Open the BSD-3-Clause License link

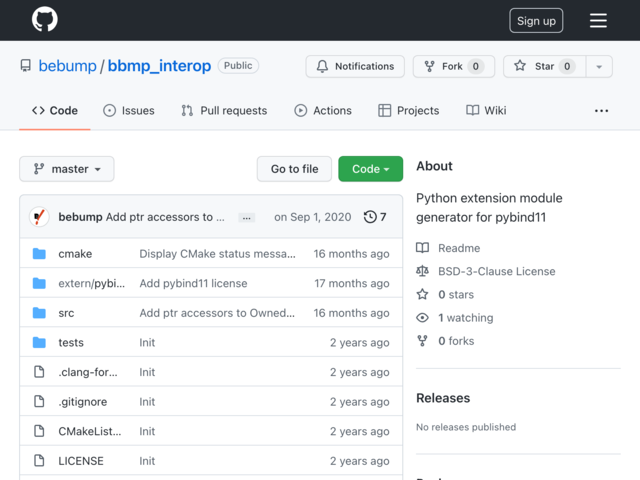pos(497,271)
